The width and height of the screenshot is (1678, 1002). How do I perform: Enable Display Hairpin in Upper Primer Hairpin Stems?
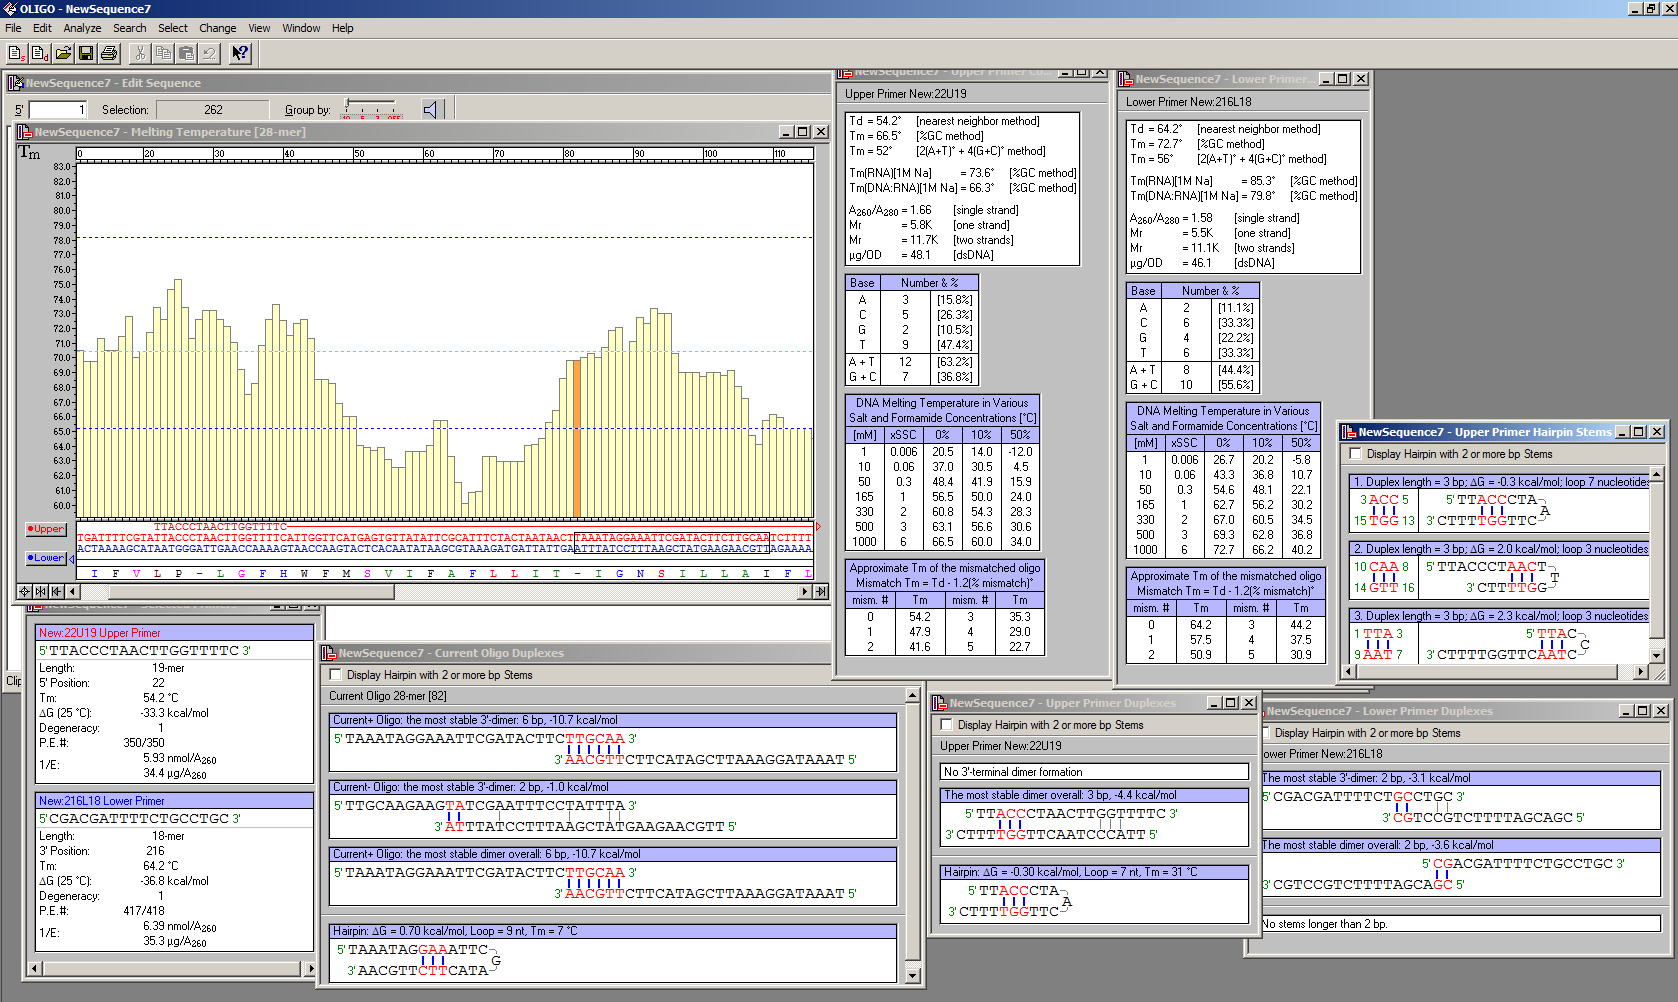click(x=1356, y=454)
